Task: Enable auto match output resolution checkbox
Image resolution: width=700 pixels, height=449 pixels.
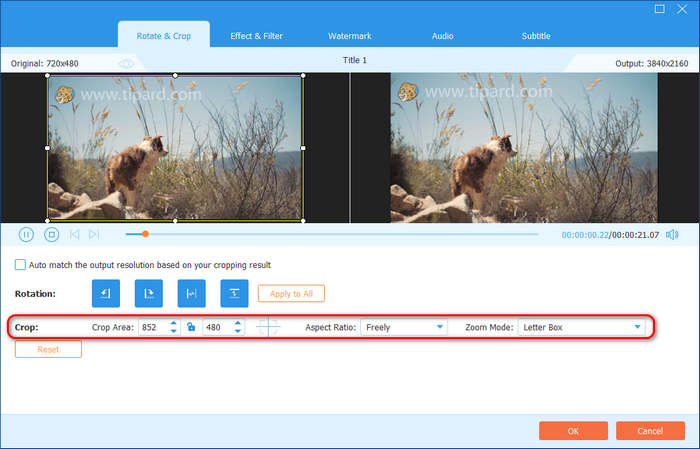Action: 20,265
